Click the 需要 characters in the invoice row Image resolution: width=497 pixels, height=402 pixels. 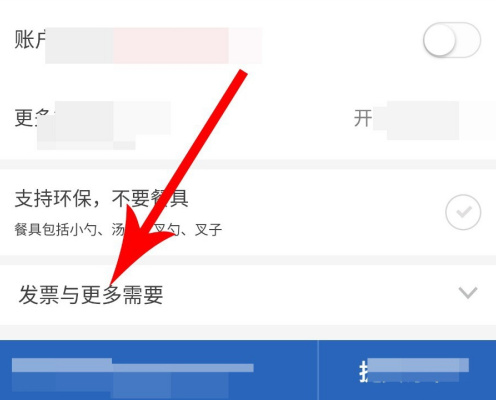(x=143, y=295)
